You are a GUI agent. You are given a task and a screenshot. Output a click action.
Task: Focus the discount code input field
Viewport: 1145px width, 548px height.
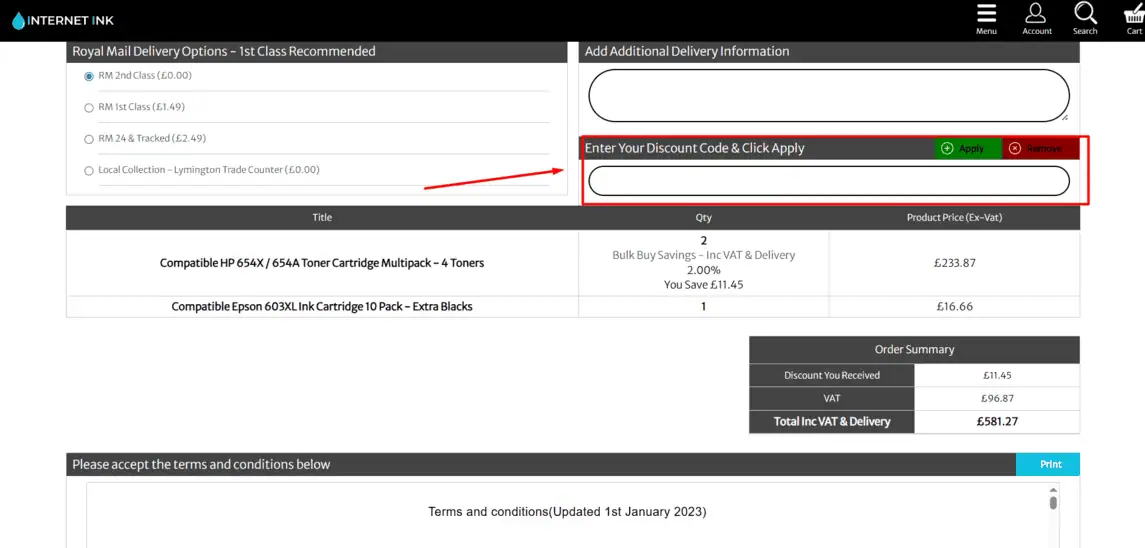pyautogui.click(x=829, y=181)
